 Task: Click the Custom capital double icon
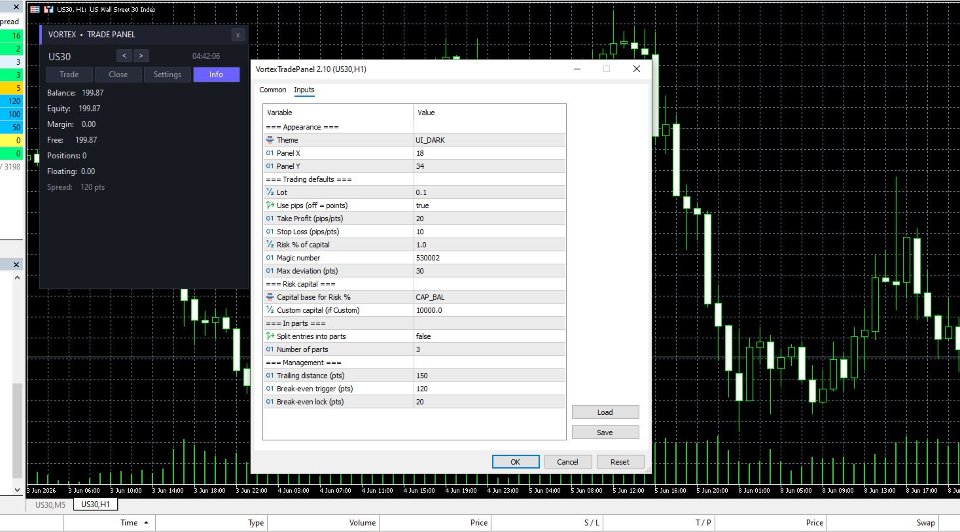pos(270,310)
